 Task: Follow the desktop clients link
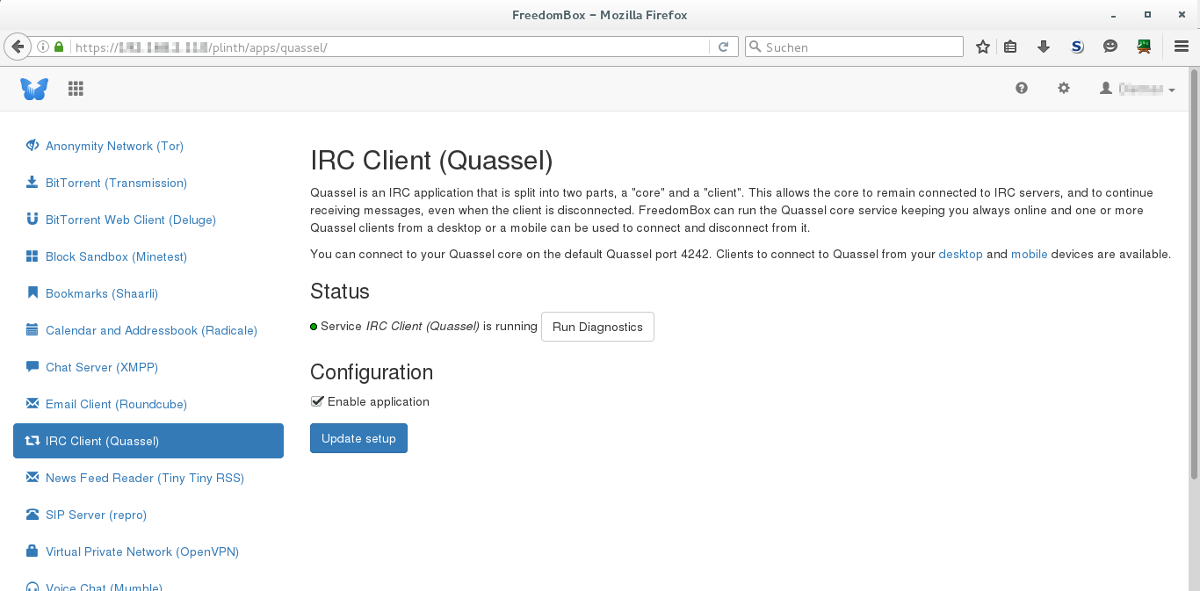tap(960, 254)
